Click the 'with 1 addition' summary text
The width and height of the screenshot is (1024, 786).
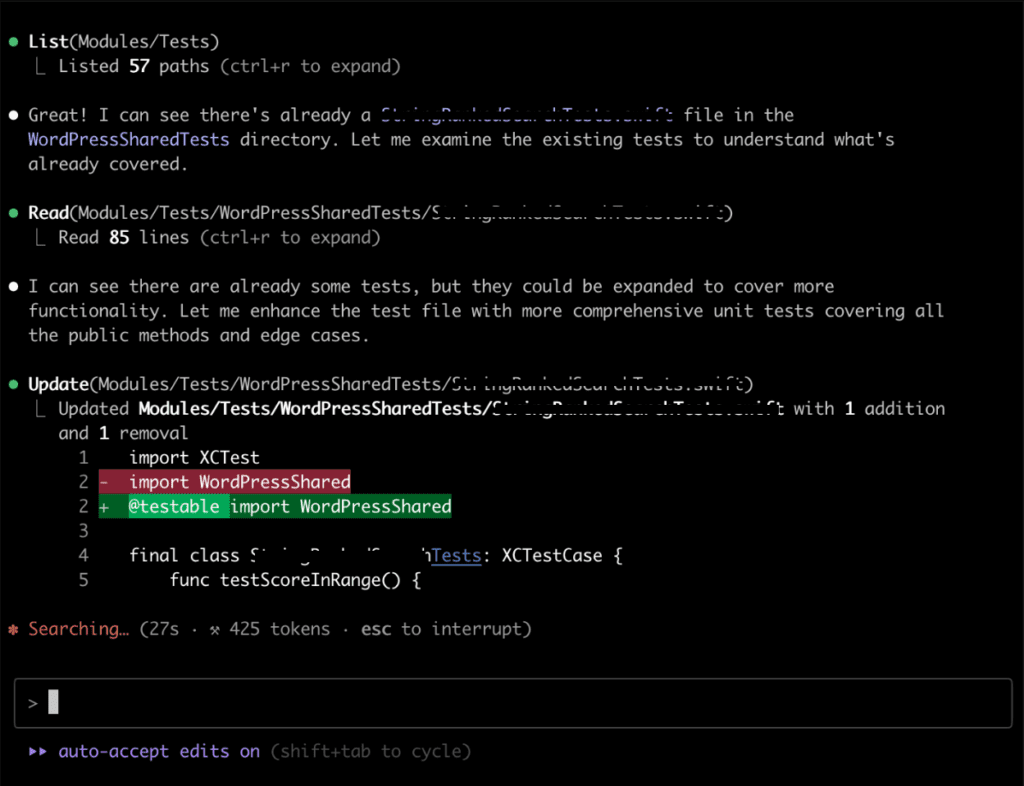[x=869, y=409]
